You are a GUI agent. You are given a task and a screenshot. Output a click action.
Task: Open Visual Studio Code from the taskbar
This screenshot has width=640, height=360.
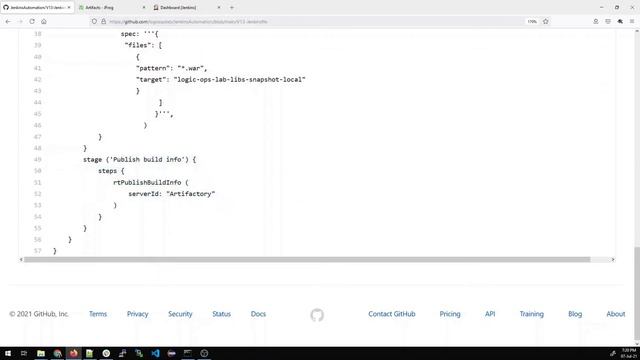click(155, 353)
